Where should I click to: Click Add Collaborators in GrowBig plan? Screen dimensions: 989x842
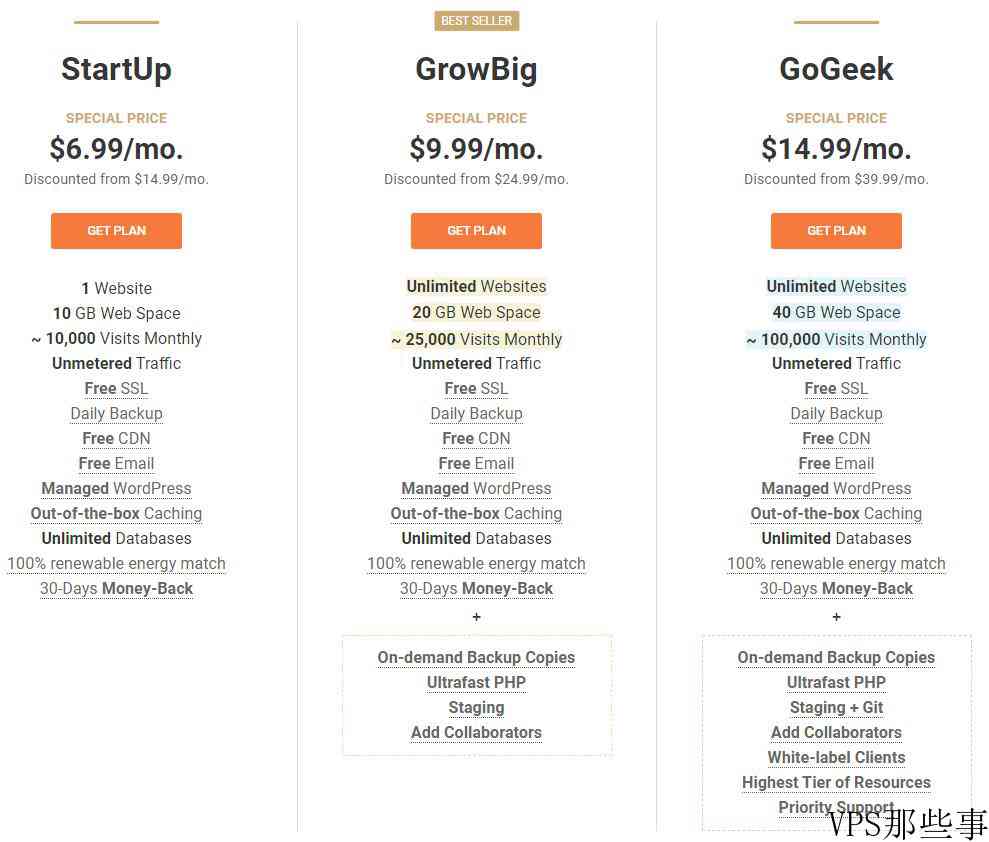[x=476, y=733]
